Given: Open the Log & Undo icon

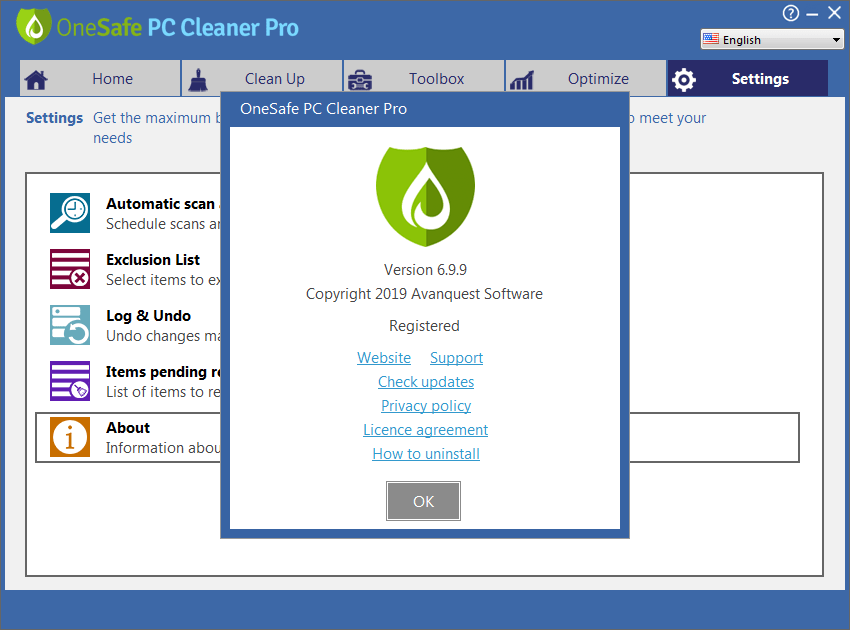Looking at the screenshot, I should 70,325.
